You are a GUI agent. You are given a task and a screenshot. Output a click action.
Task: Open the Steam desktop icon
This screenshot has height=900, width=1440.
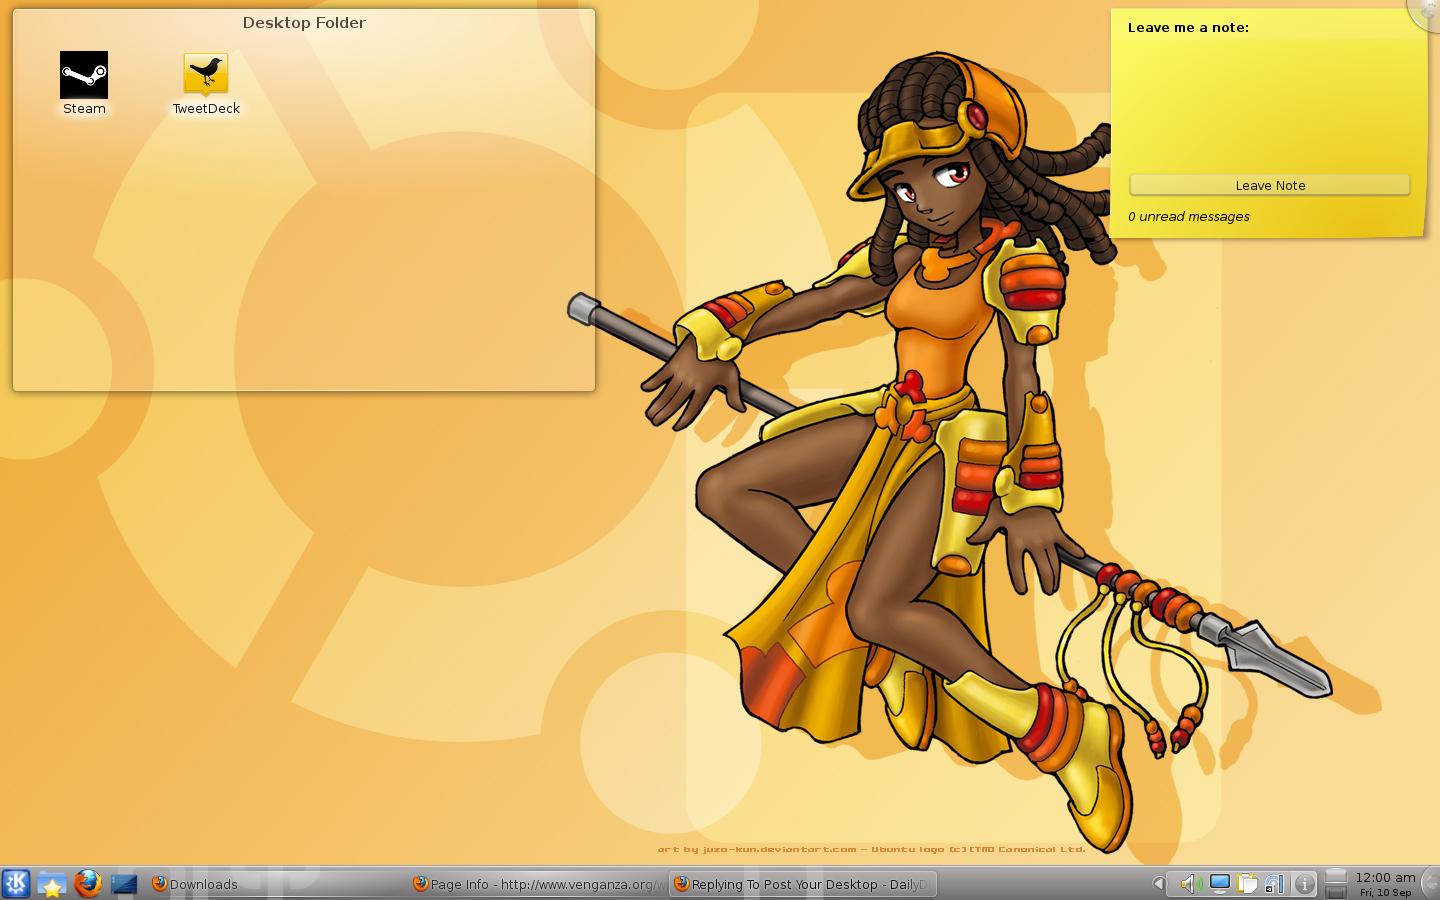click(x=84, y=84)
